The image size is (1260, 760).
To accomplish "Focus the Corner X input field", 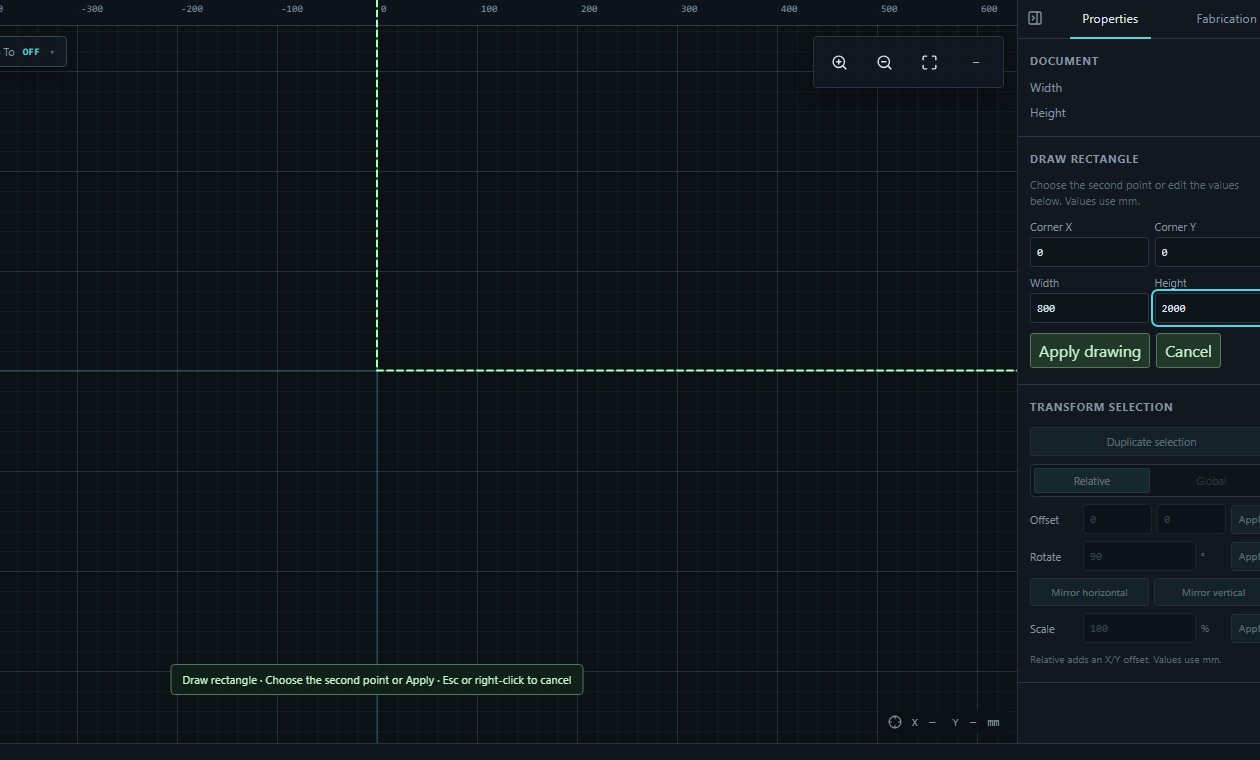I will click(1089, 252).
